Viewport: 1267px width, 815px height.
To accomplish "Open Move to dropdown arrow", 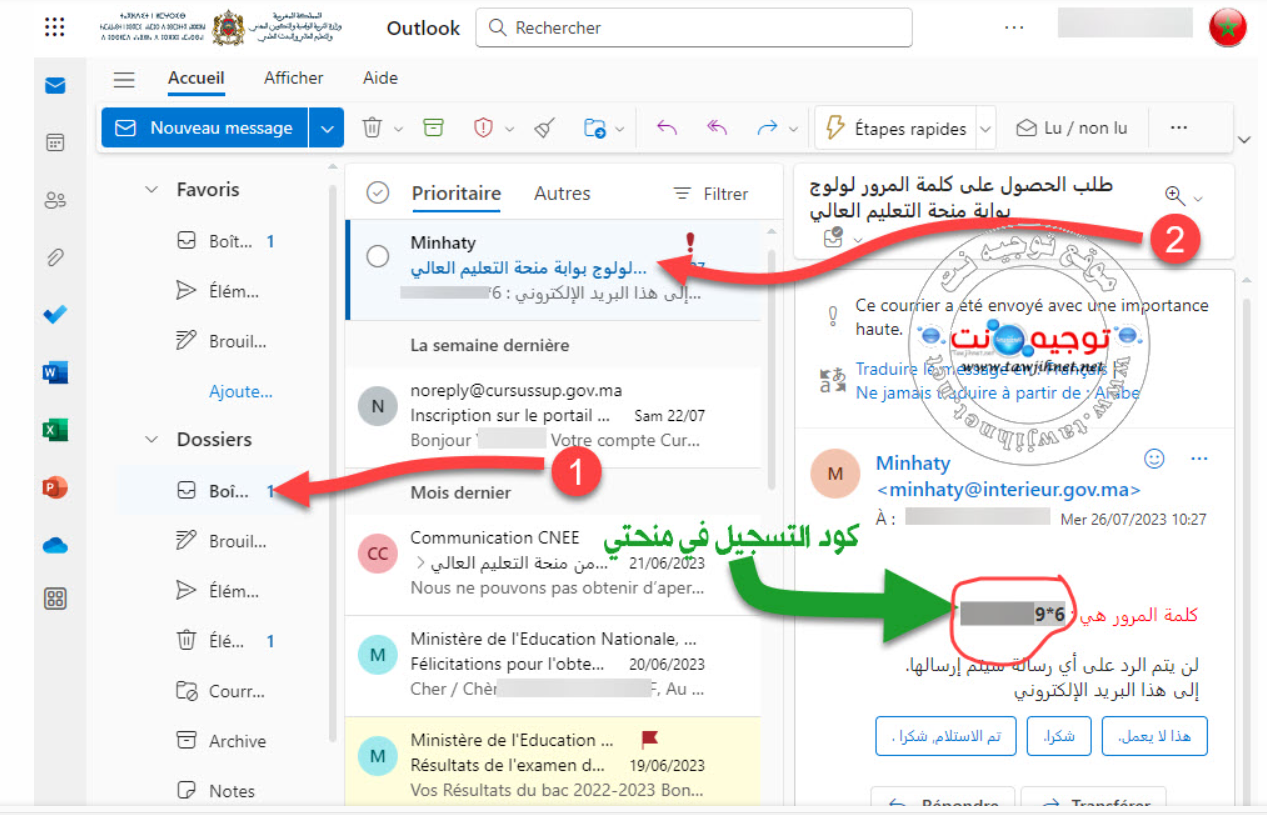I will [x=619, y=129].
